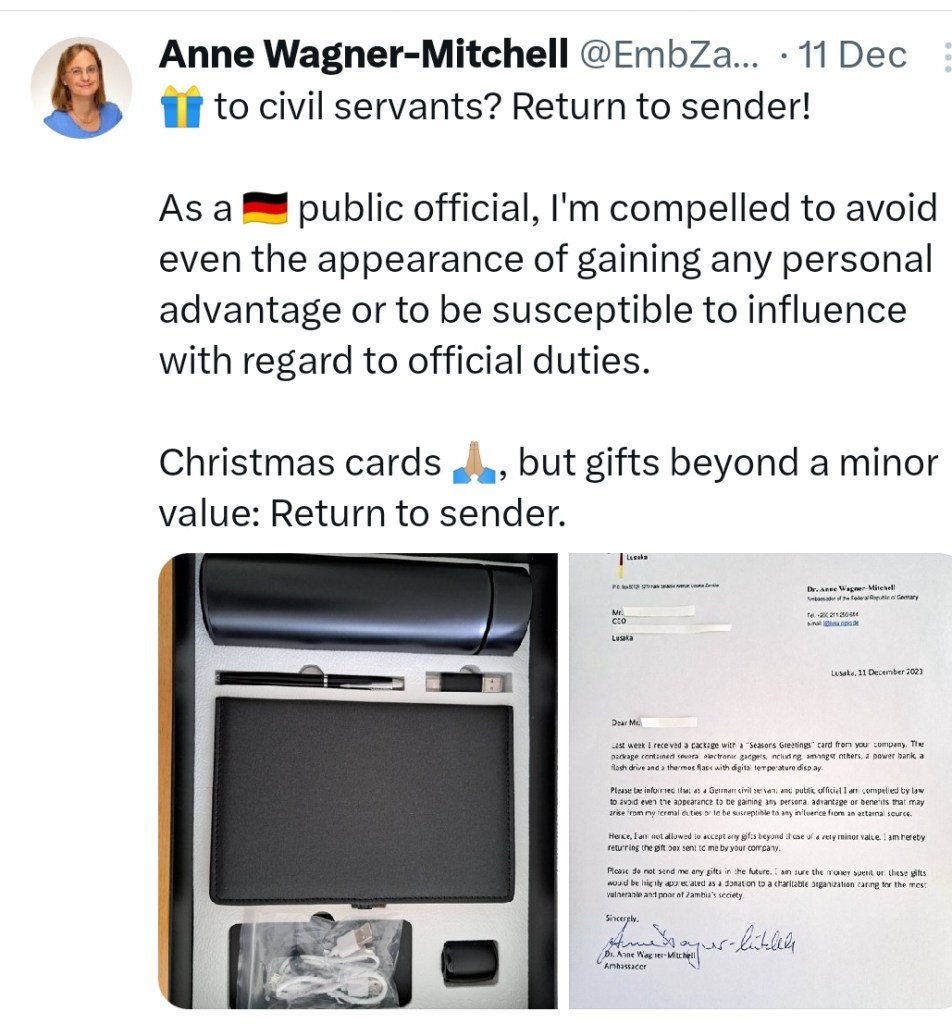Screen dimensions: 952x1024
Task: Click the "Return to sender!" headline text
Action: coord(661,107)
